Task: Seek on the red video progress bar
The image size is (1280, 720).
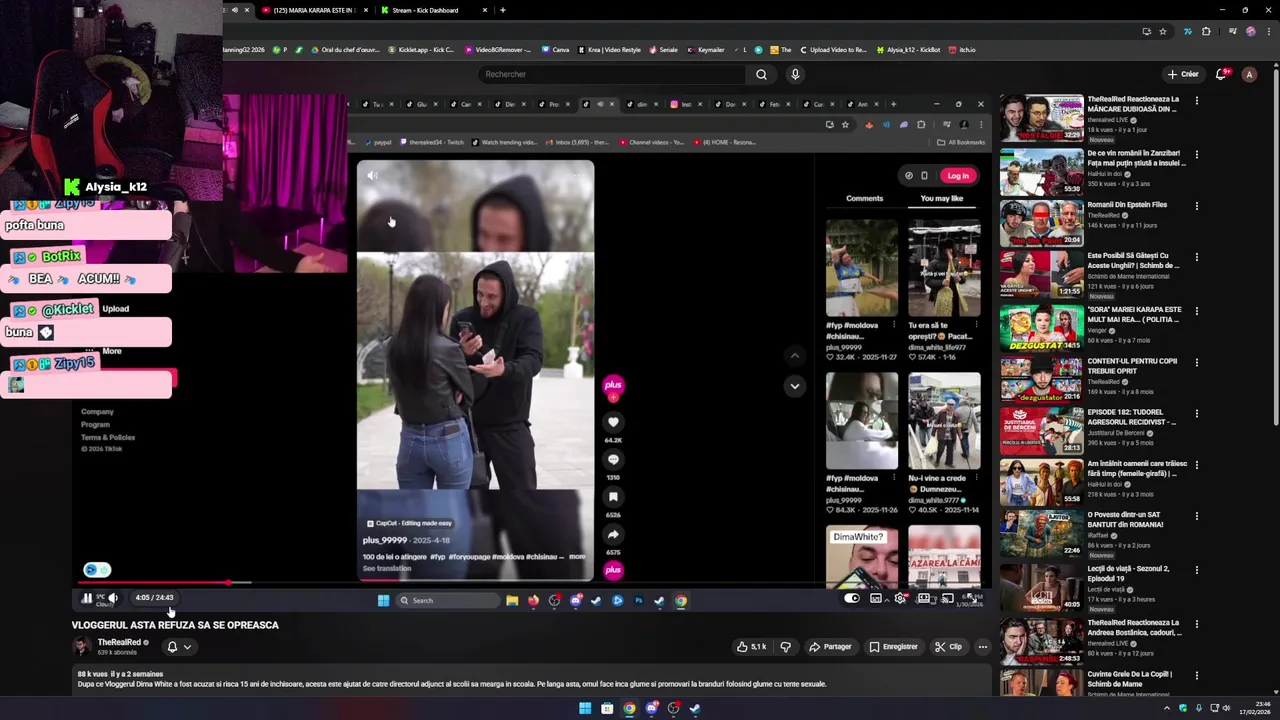Action: [155, 582]
